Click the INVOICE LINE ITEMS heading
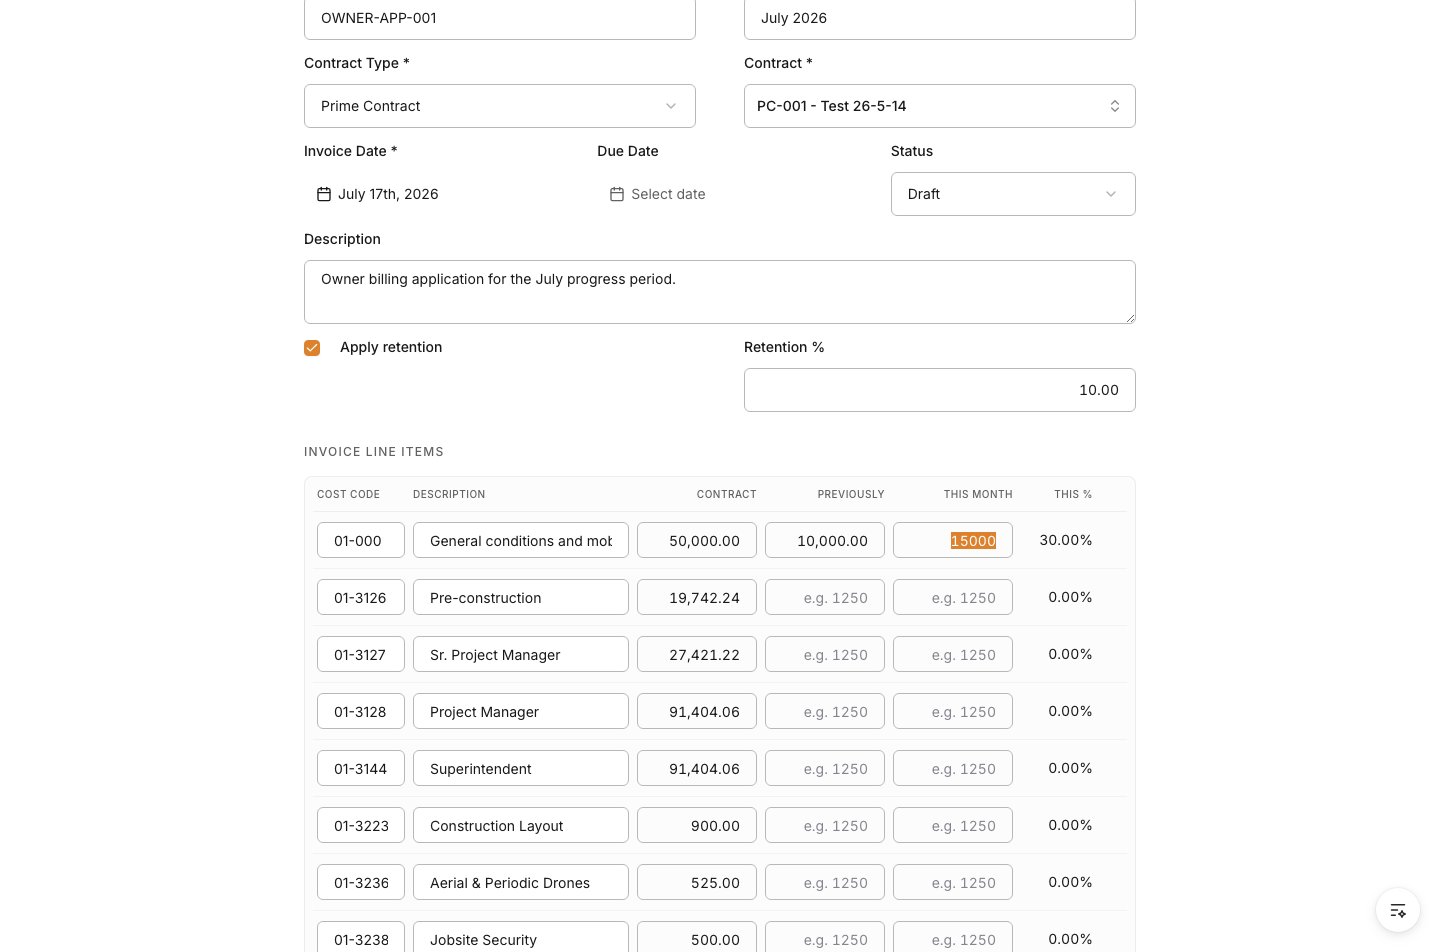 tap(374, 452)
